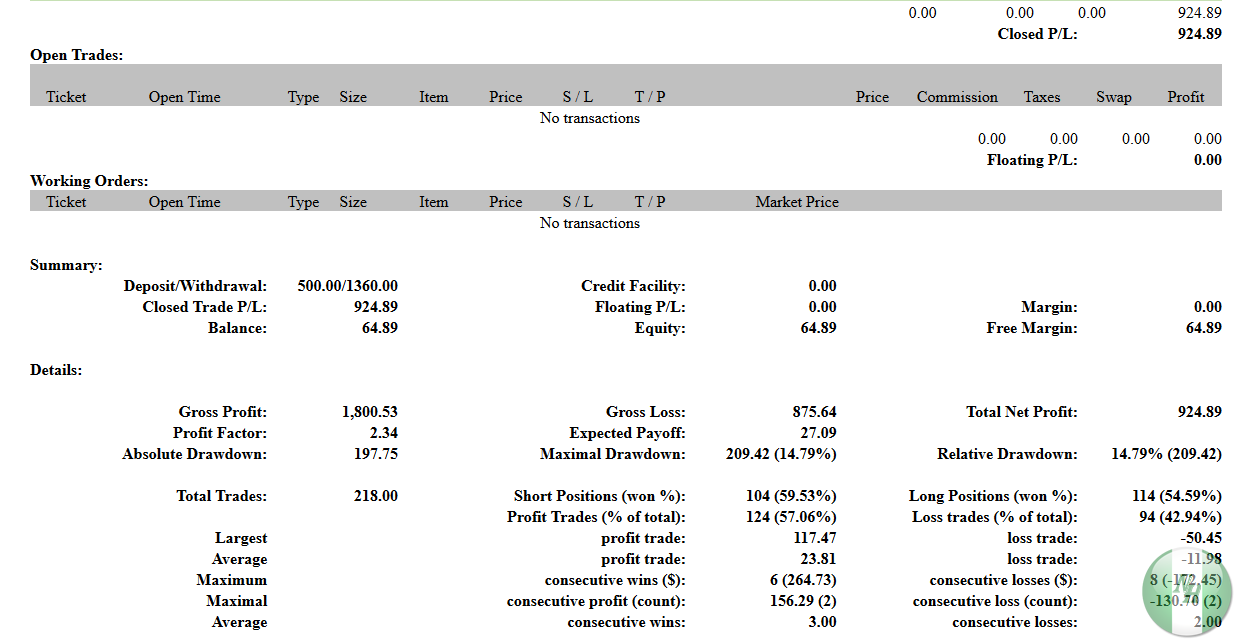Select consecutive wins value '6 (264.73)'
1254x639 pixels.
click(x=802, y=580)
